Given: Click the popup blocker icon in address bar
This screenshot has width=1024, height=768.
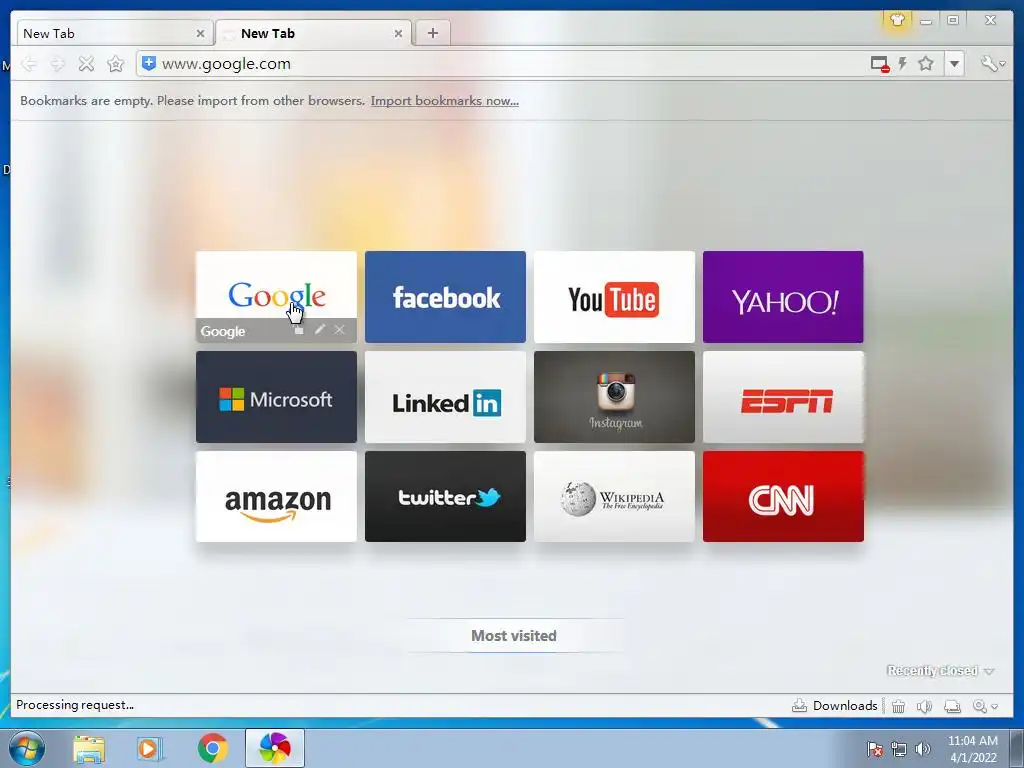Looking at the screenshot, I should (880, 64).
